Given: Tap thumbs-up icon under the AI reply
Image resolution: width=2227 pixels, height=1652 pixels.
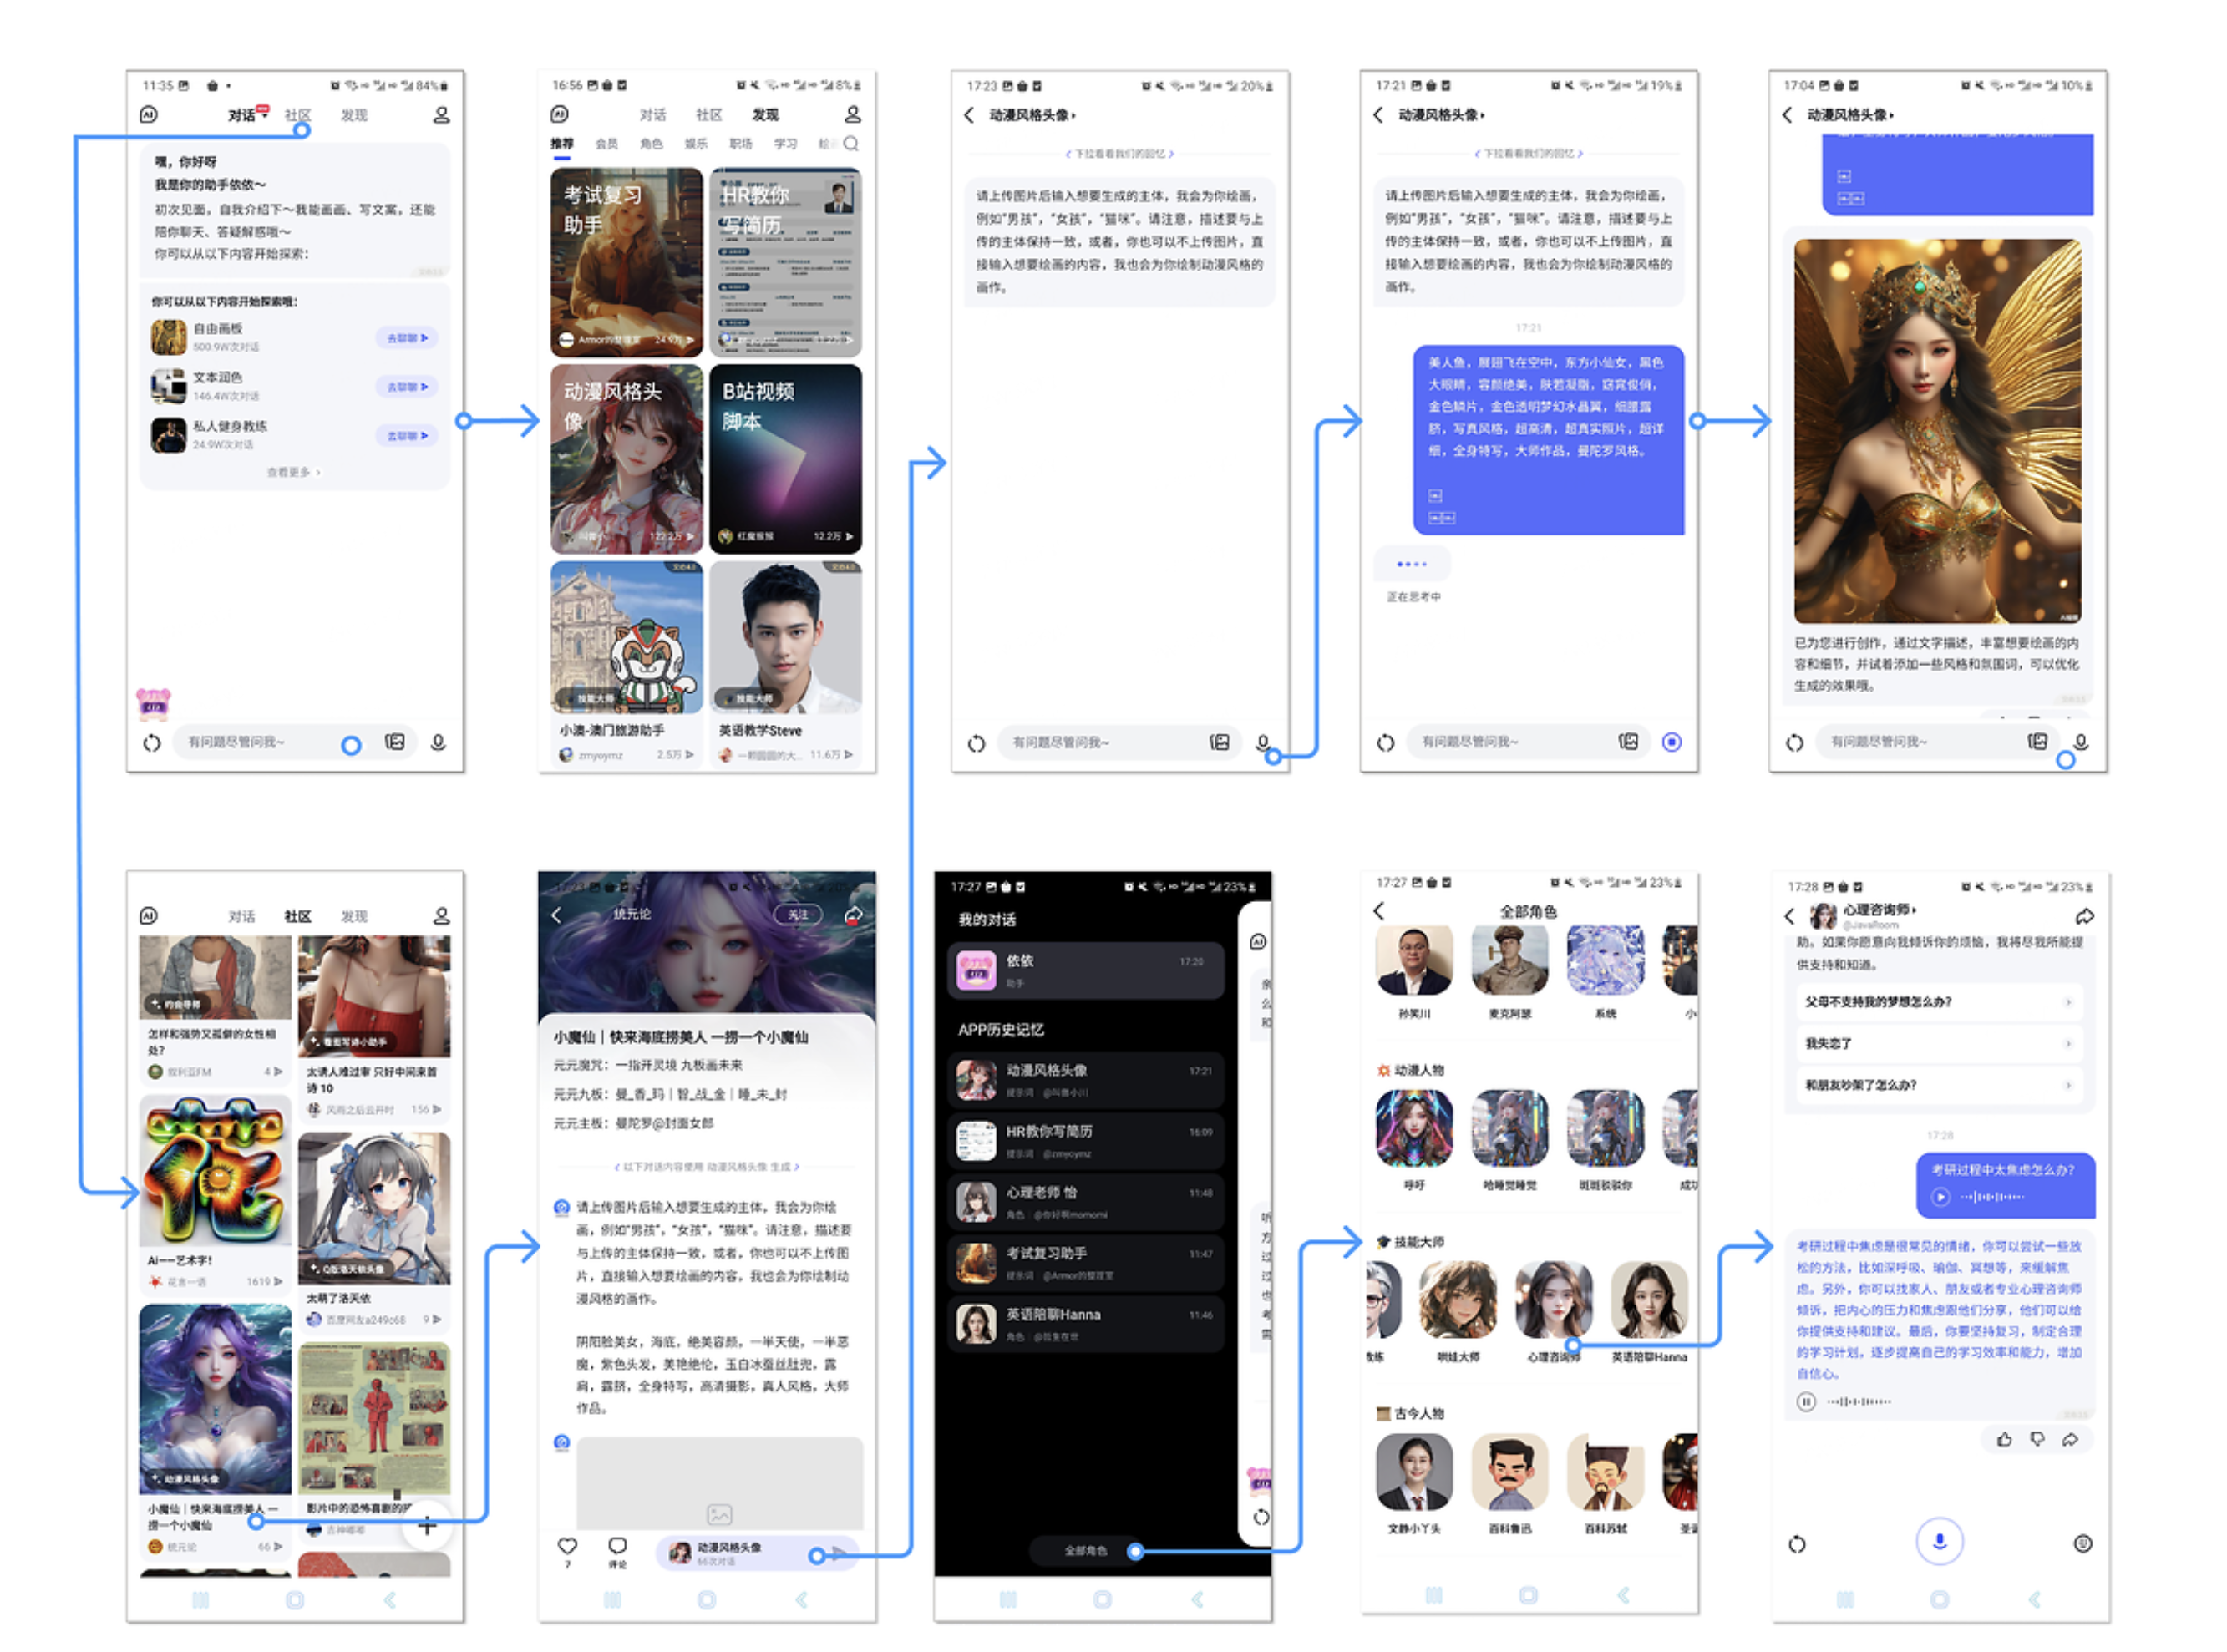Looking at the screenshot, I should [x=2004, y=1439].
